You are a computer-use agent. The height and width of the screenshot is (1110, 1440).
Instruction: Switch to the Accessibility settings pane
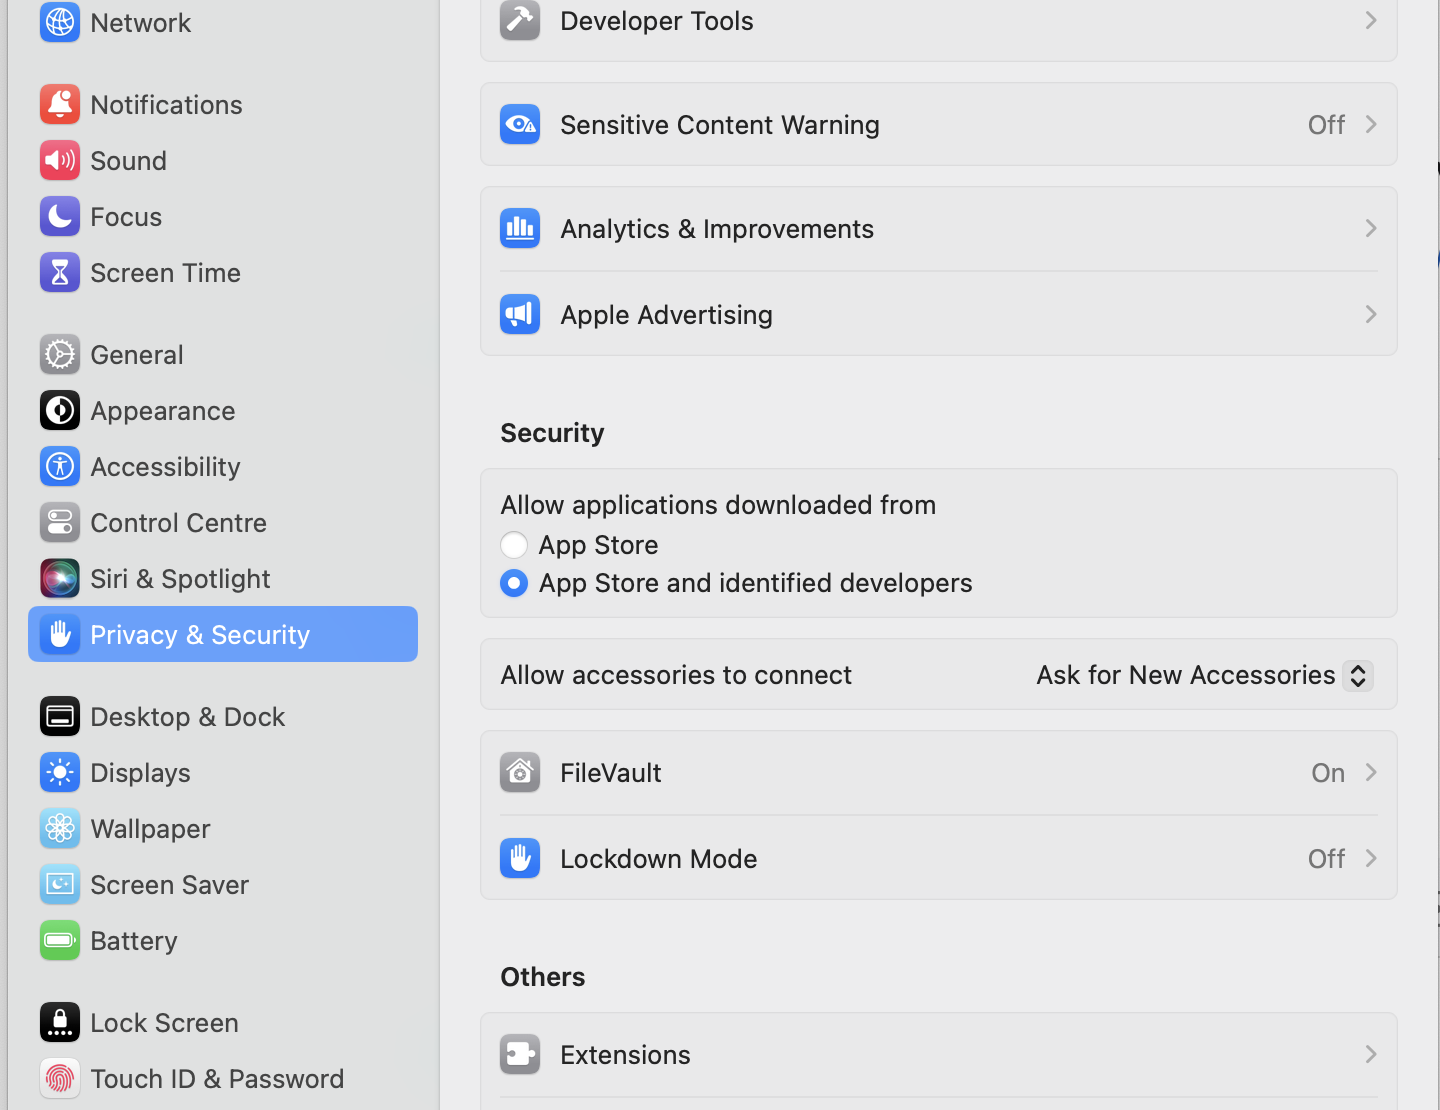click(165, 467)
